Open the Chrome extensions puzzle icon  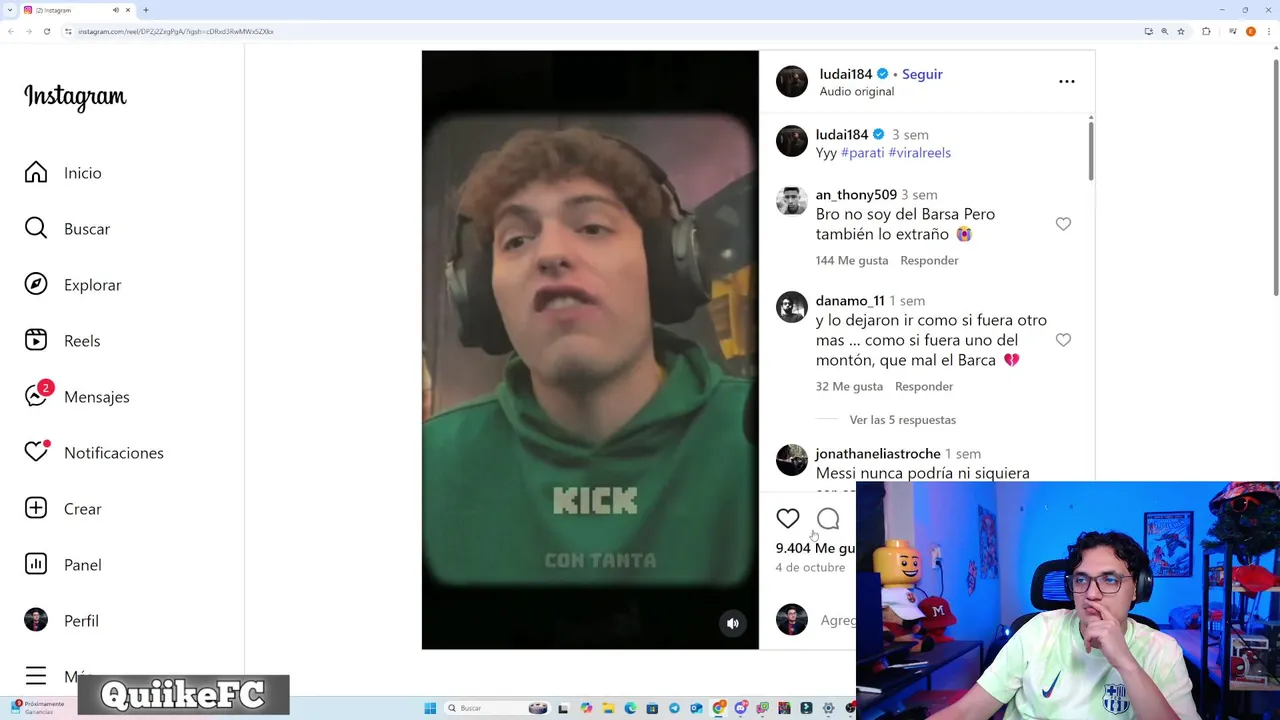[x=1206, y=31]
